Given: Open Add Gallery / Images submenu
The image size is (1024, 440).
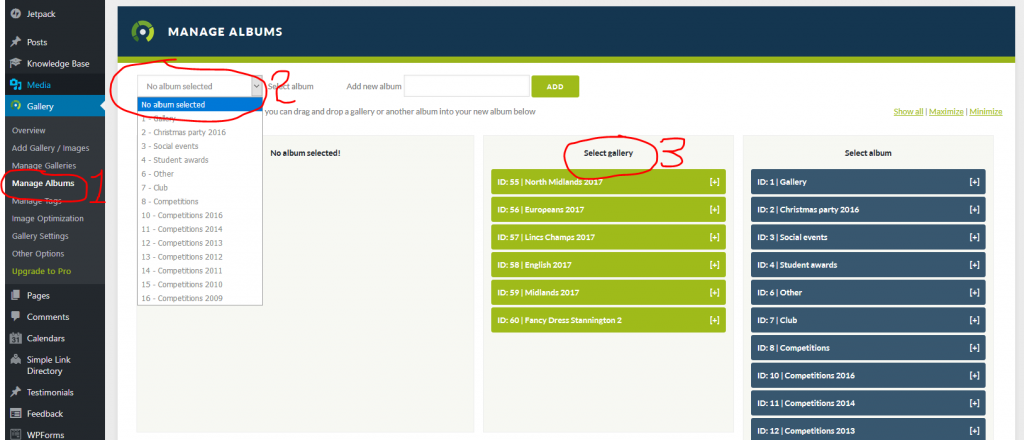Looking at the screenshot, I should (50, 148).
